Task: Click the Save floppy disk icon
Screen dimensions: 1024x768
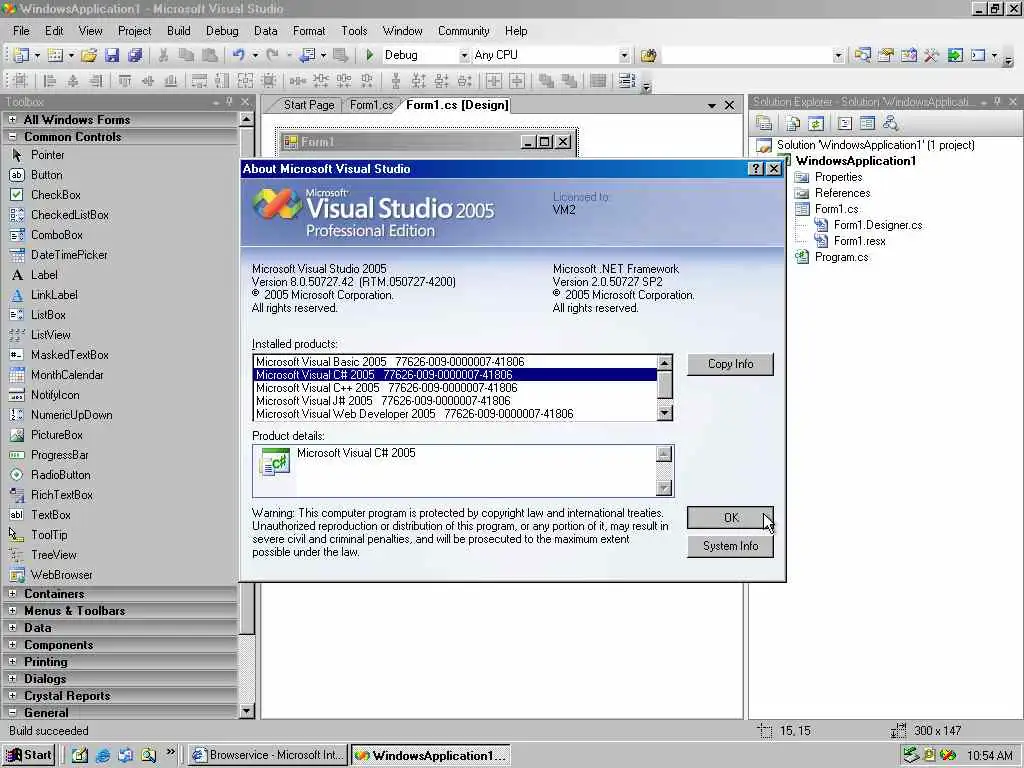Action: [112, 56]
